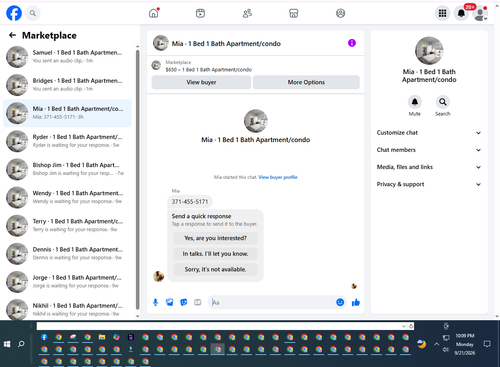Open the taskbar clock and date
The height and width of the screenshot is (367, 500).
click(465, 344)
